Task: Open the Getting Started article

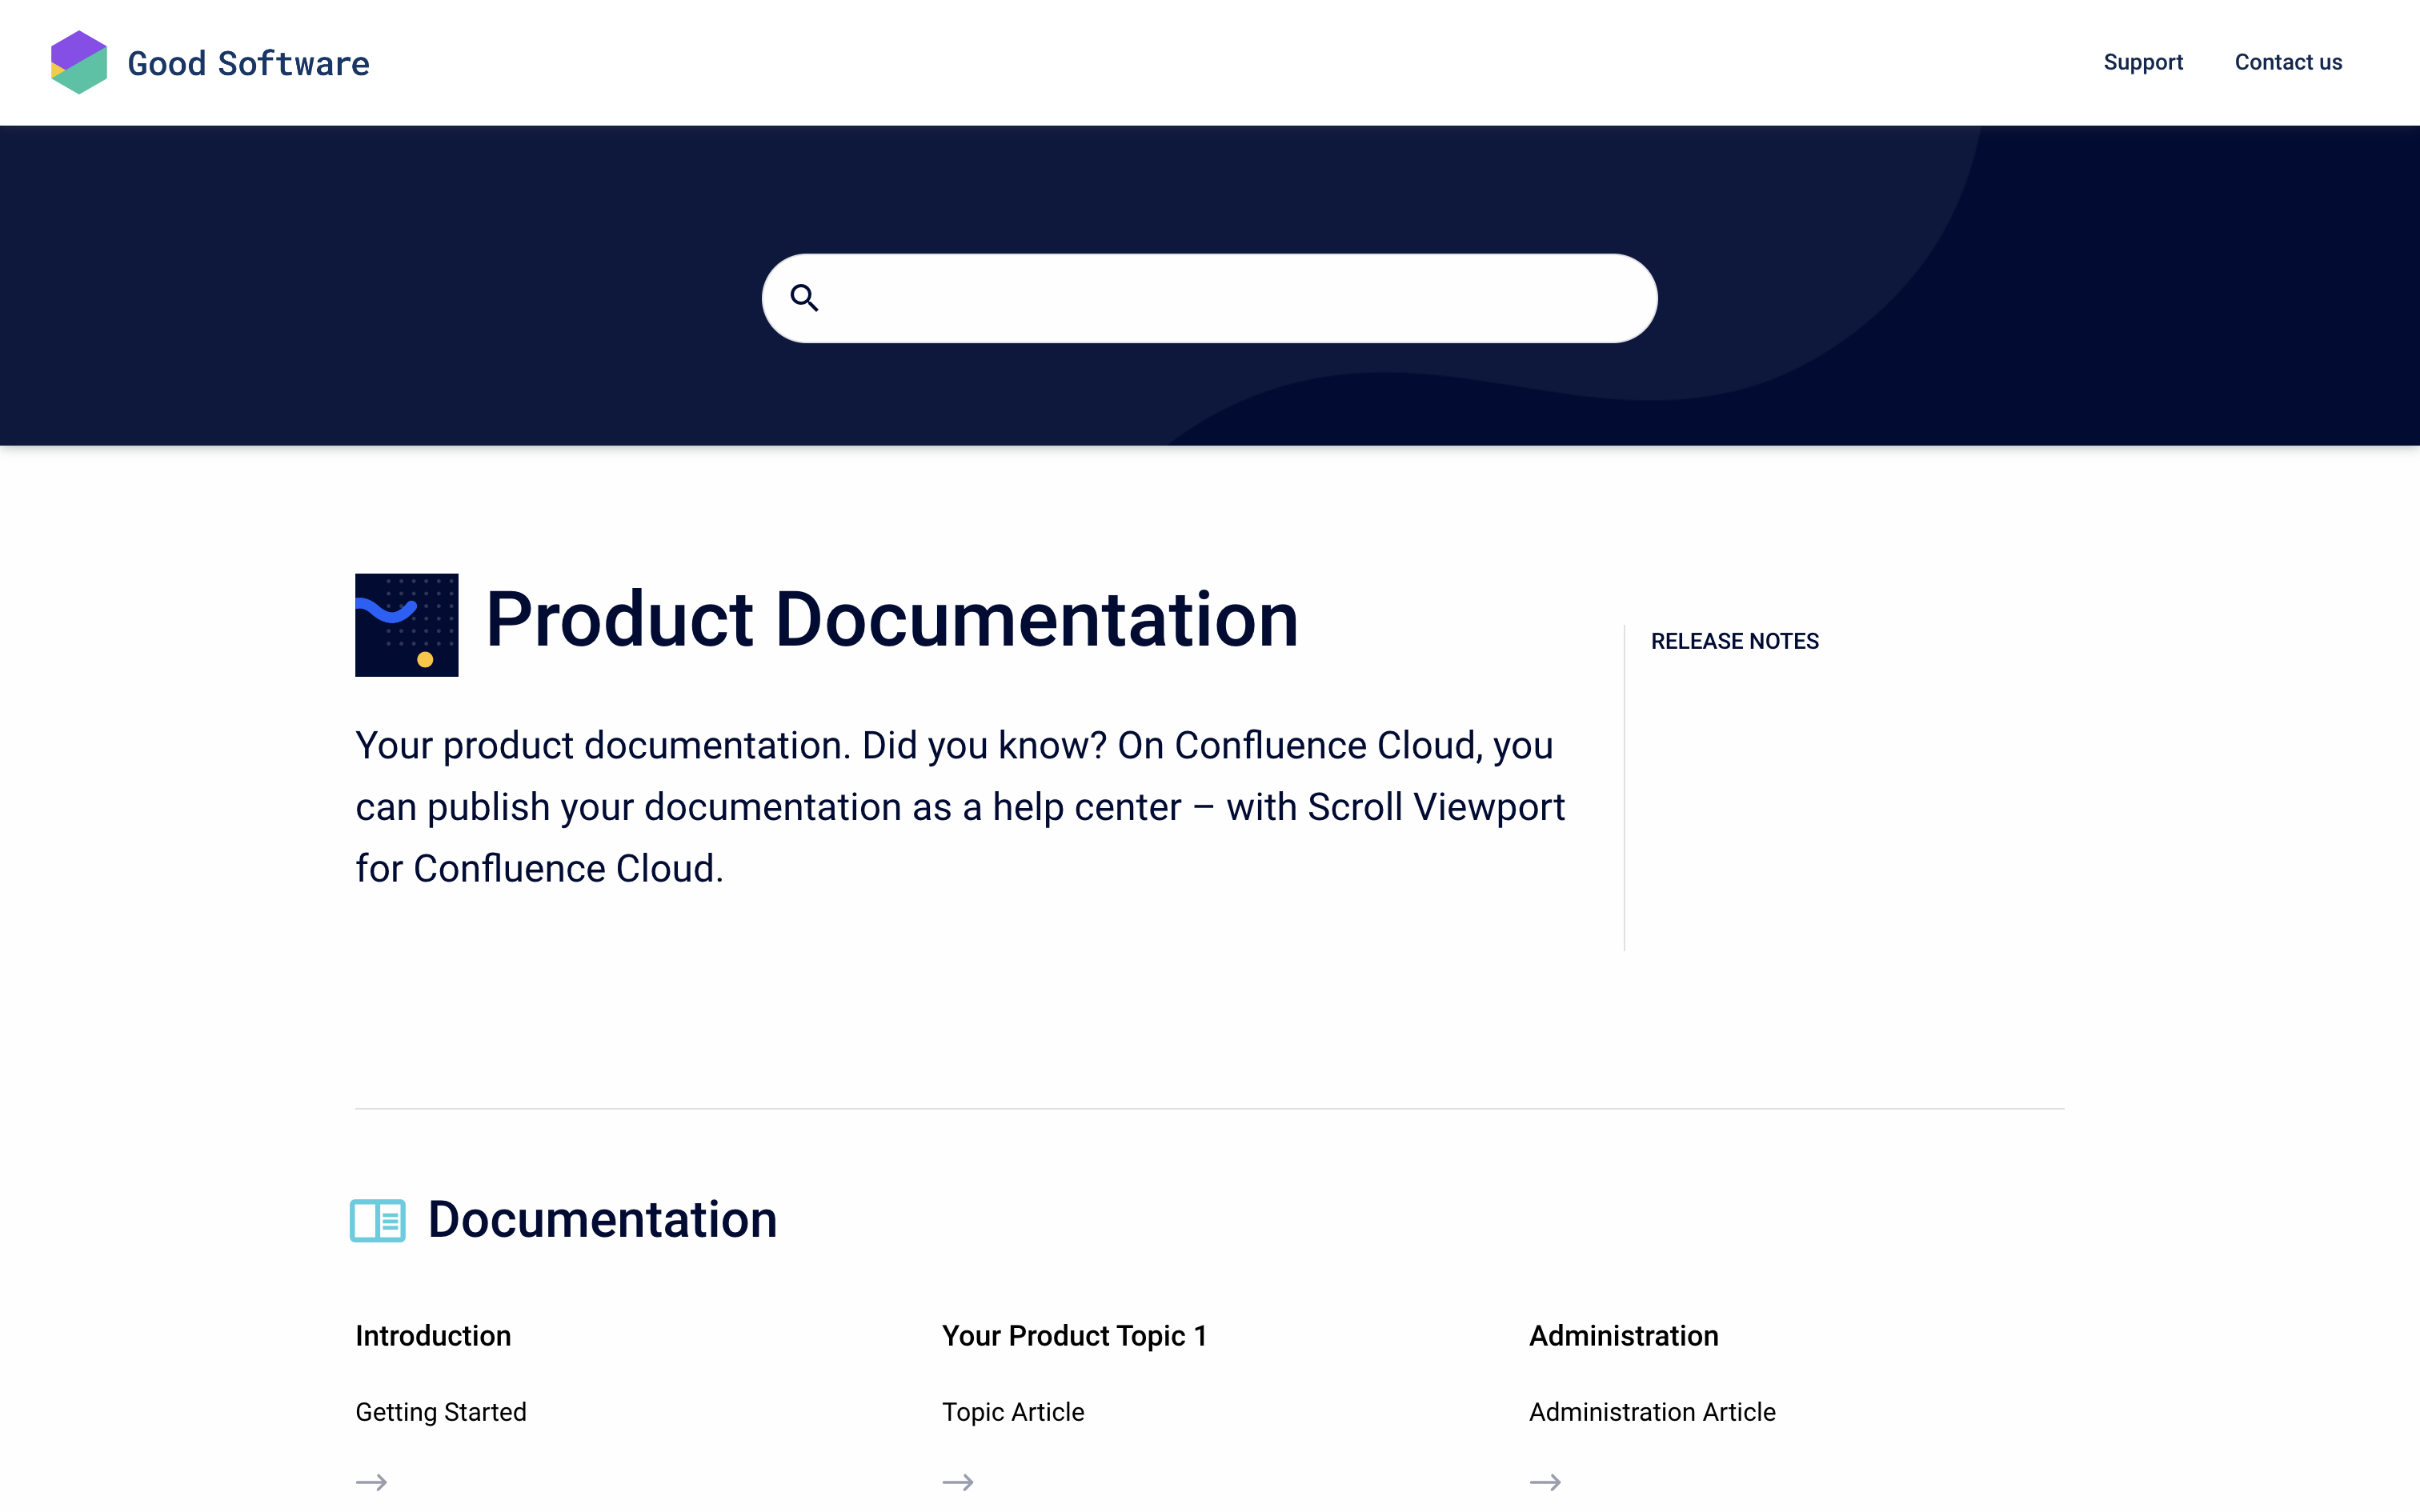Action: tap(441, 1412)
